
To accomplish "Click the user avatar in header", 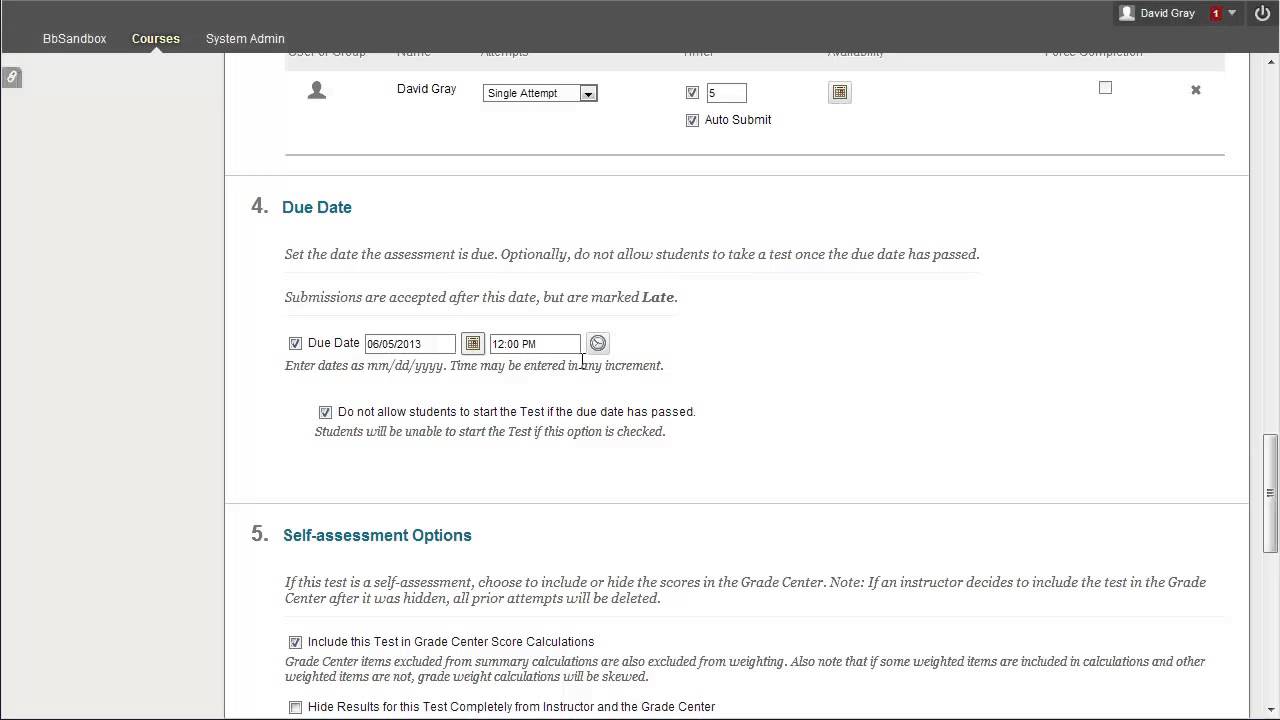I will [1127, 13].
